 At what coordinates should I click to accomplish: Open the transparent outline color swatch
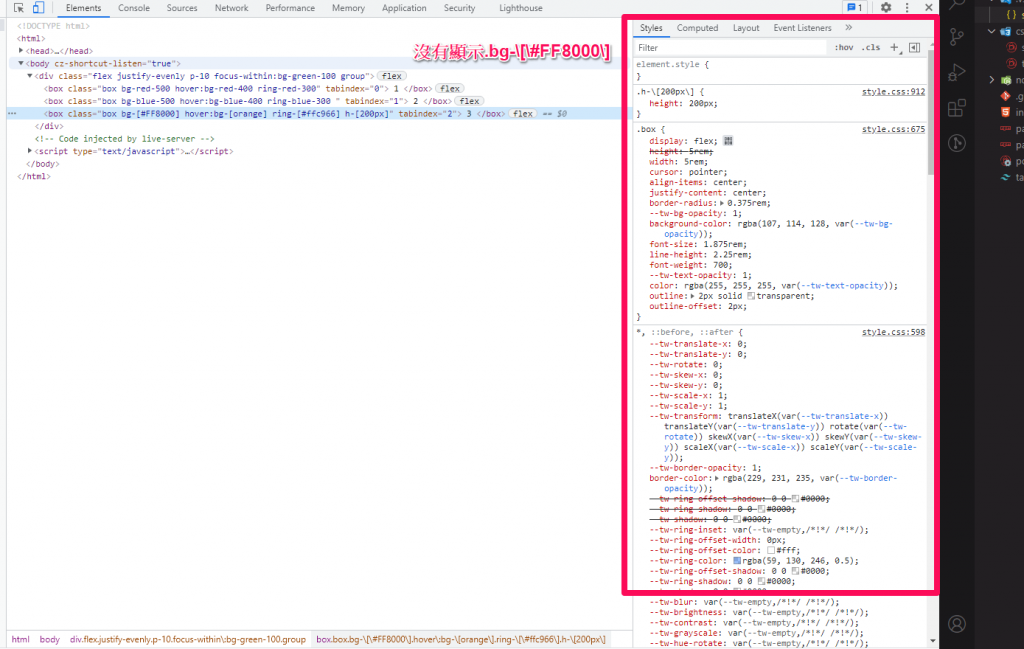click(x=751, y=296)
